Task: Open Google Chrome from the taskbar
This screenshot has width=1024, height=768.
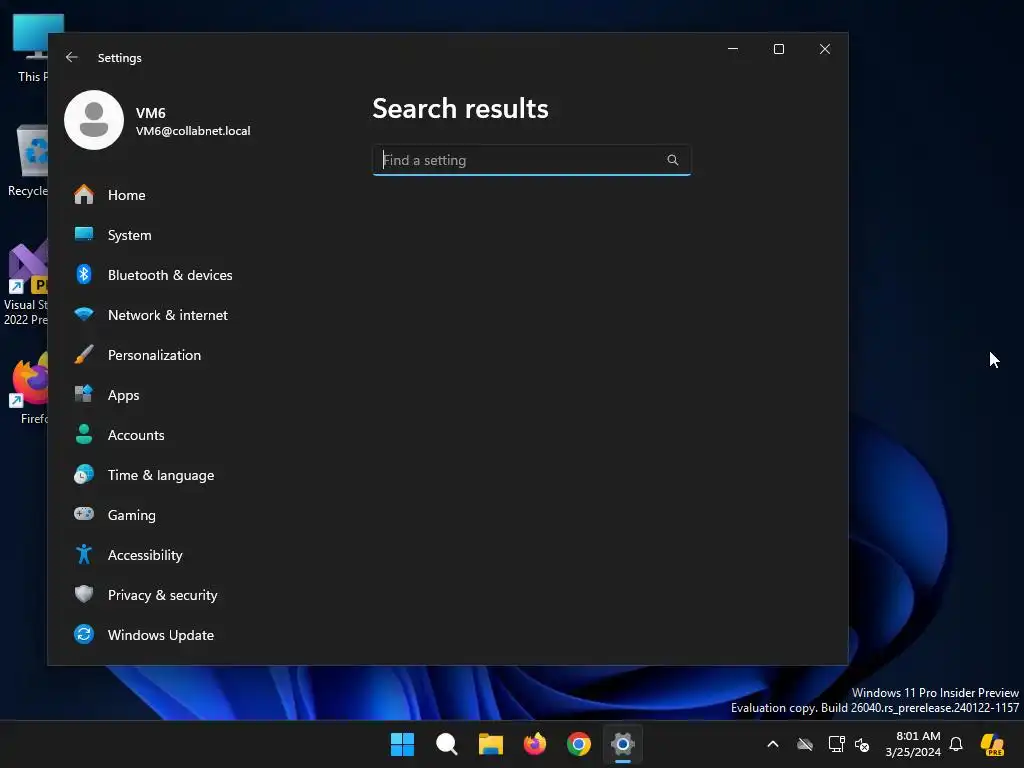Action: coord(579,744)
